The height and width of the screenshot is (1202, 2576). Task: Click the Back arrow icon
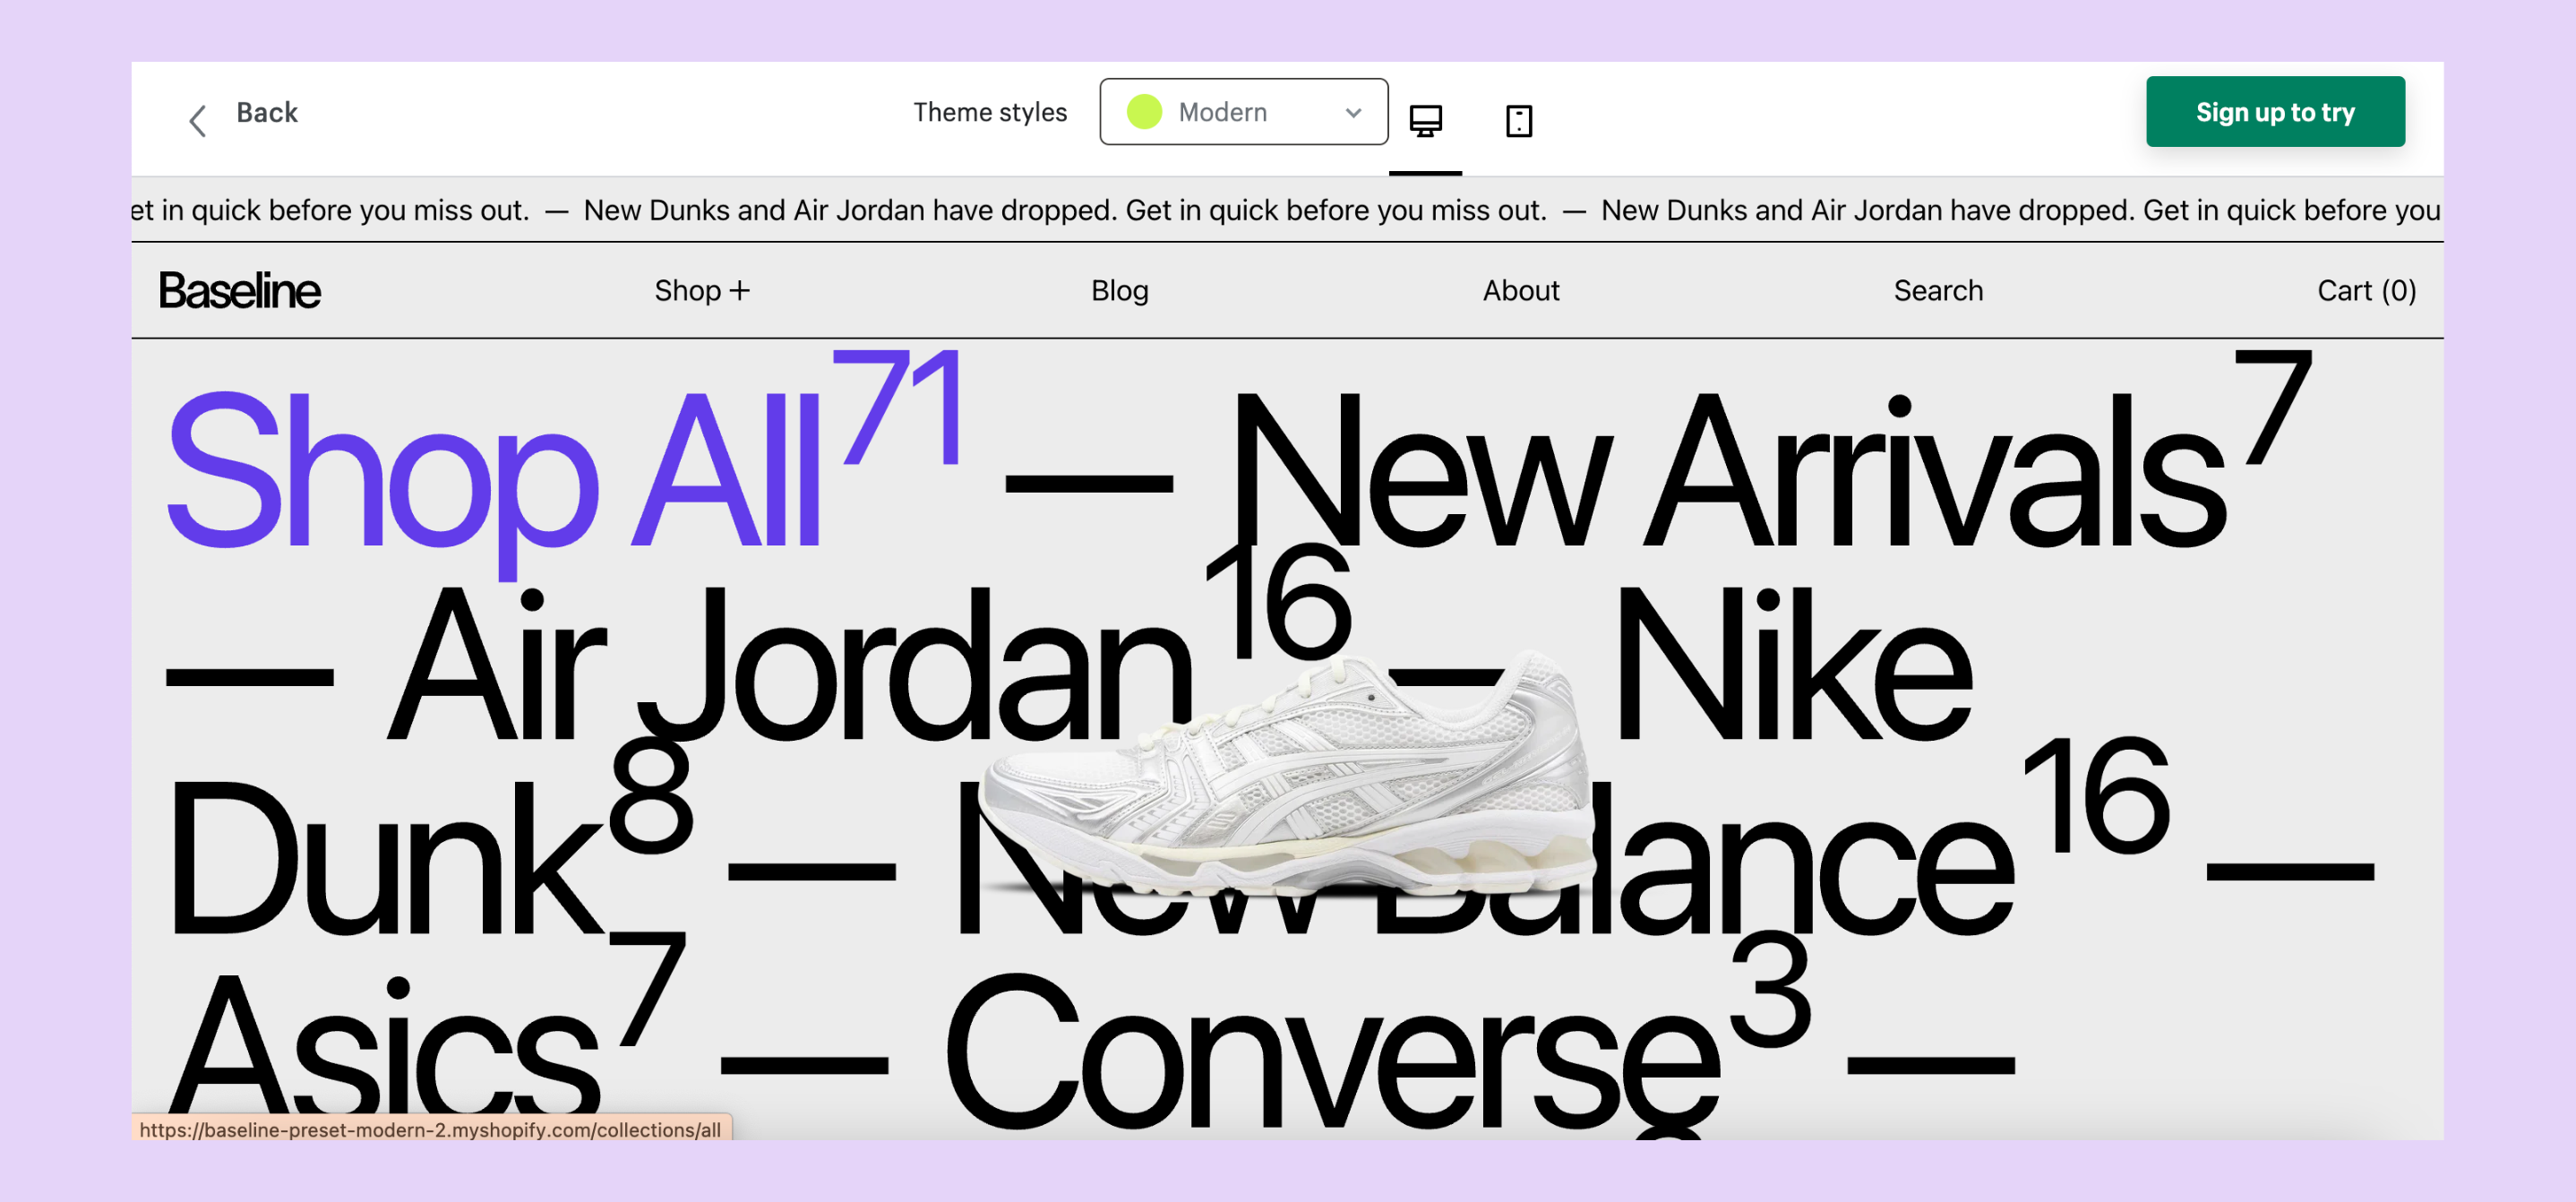coord(198,120)
